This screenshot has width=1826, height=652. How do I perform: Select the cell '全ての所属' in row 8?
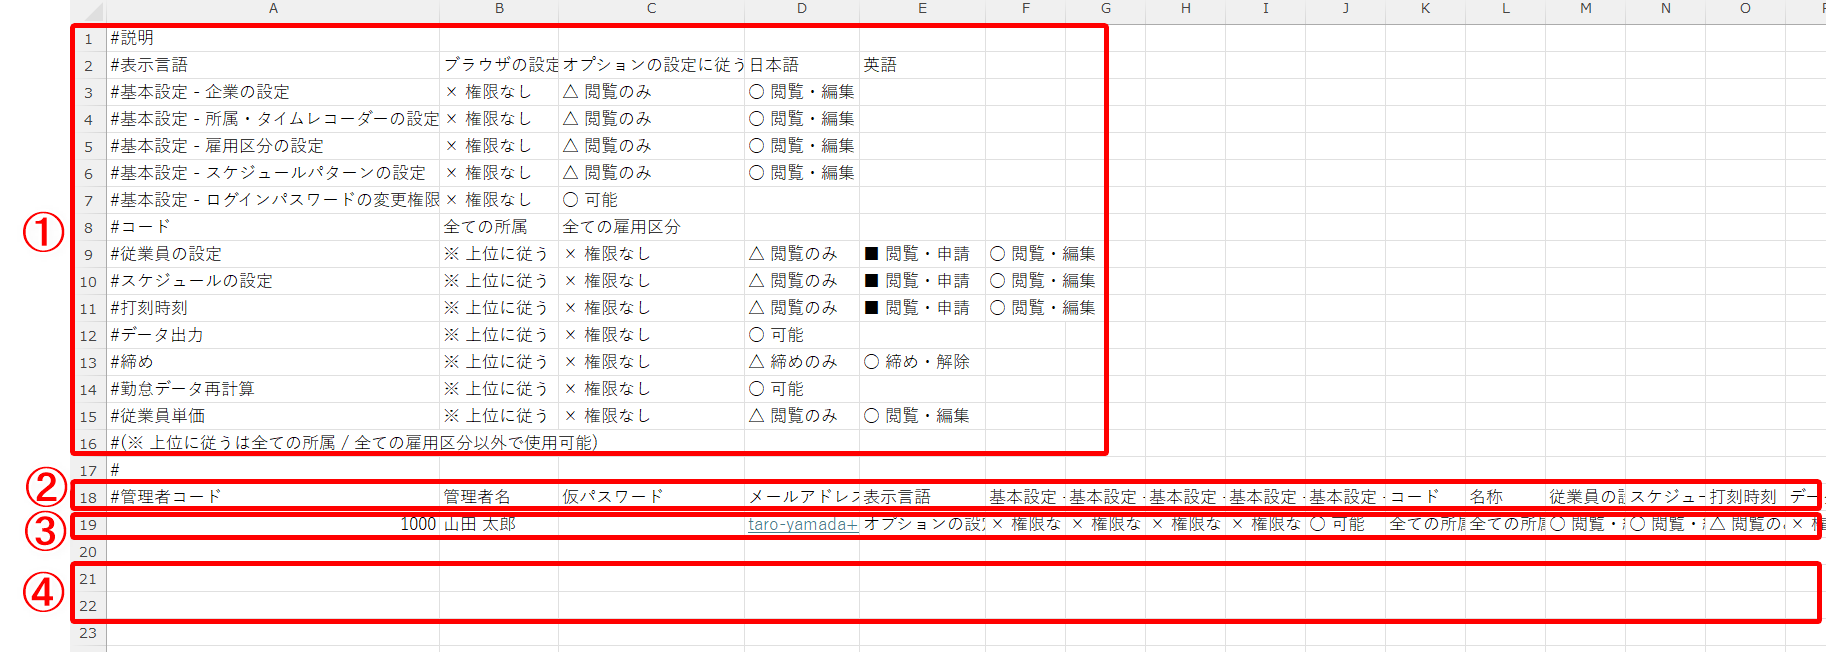499,227
